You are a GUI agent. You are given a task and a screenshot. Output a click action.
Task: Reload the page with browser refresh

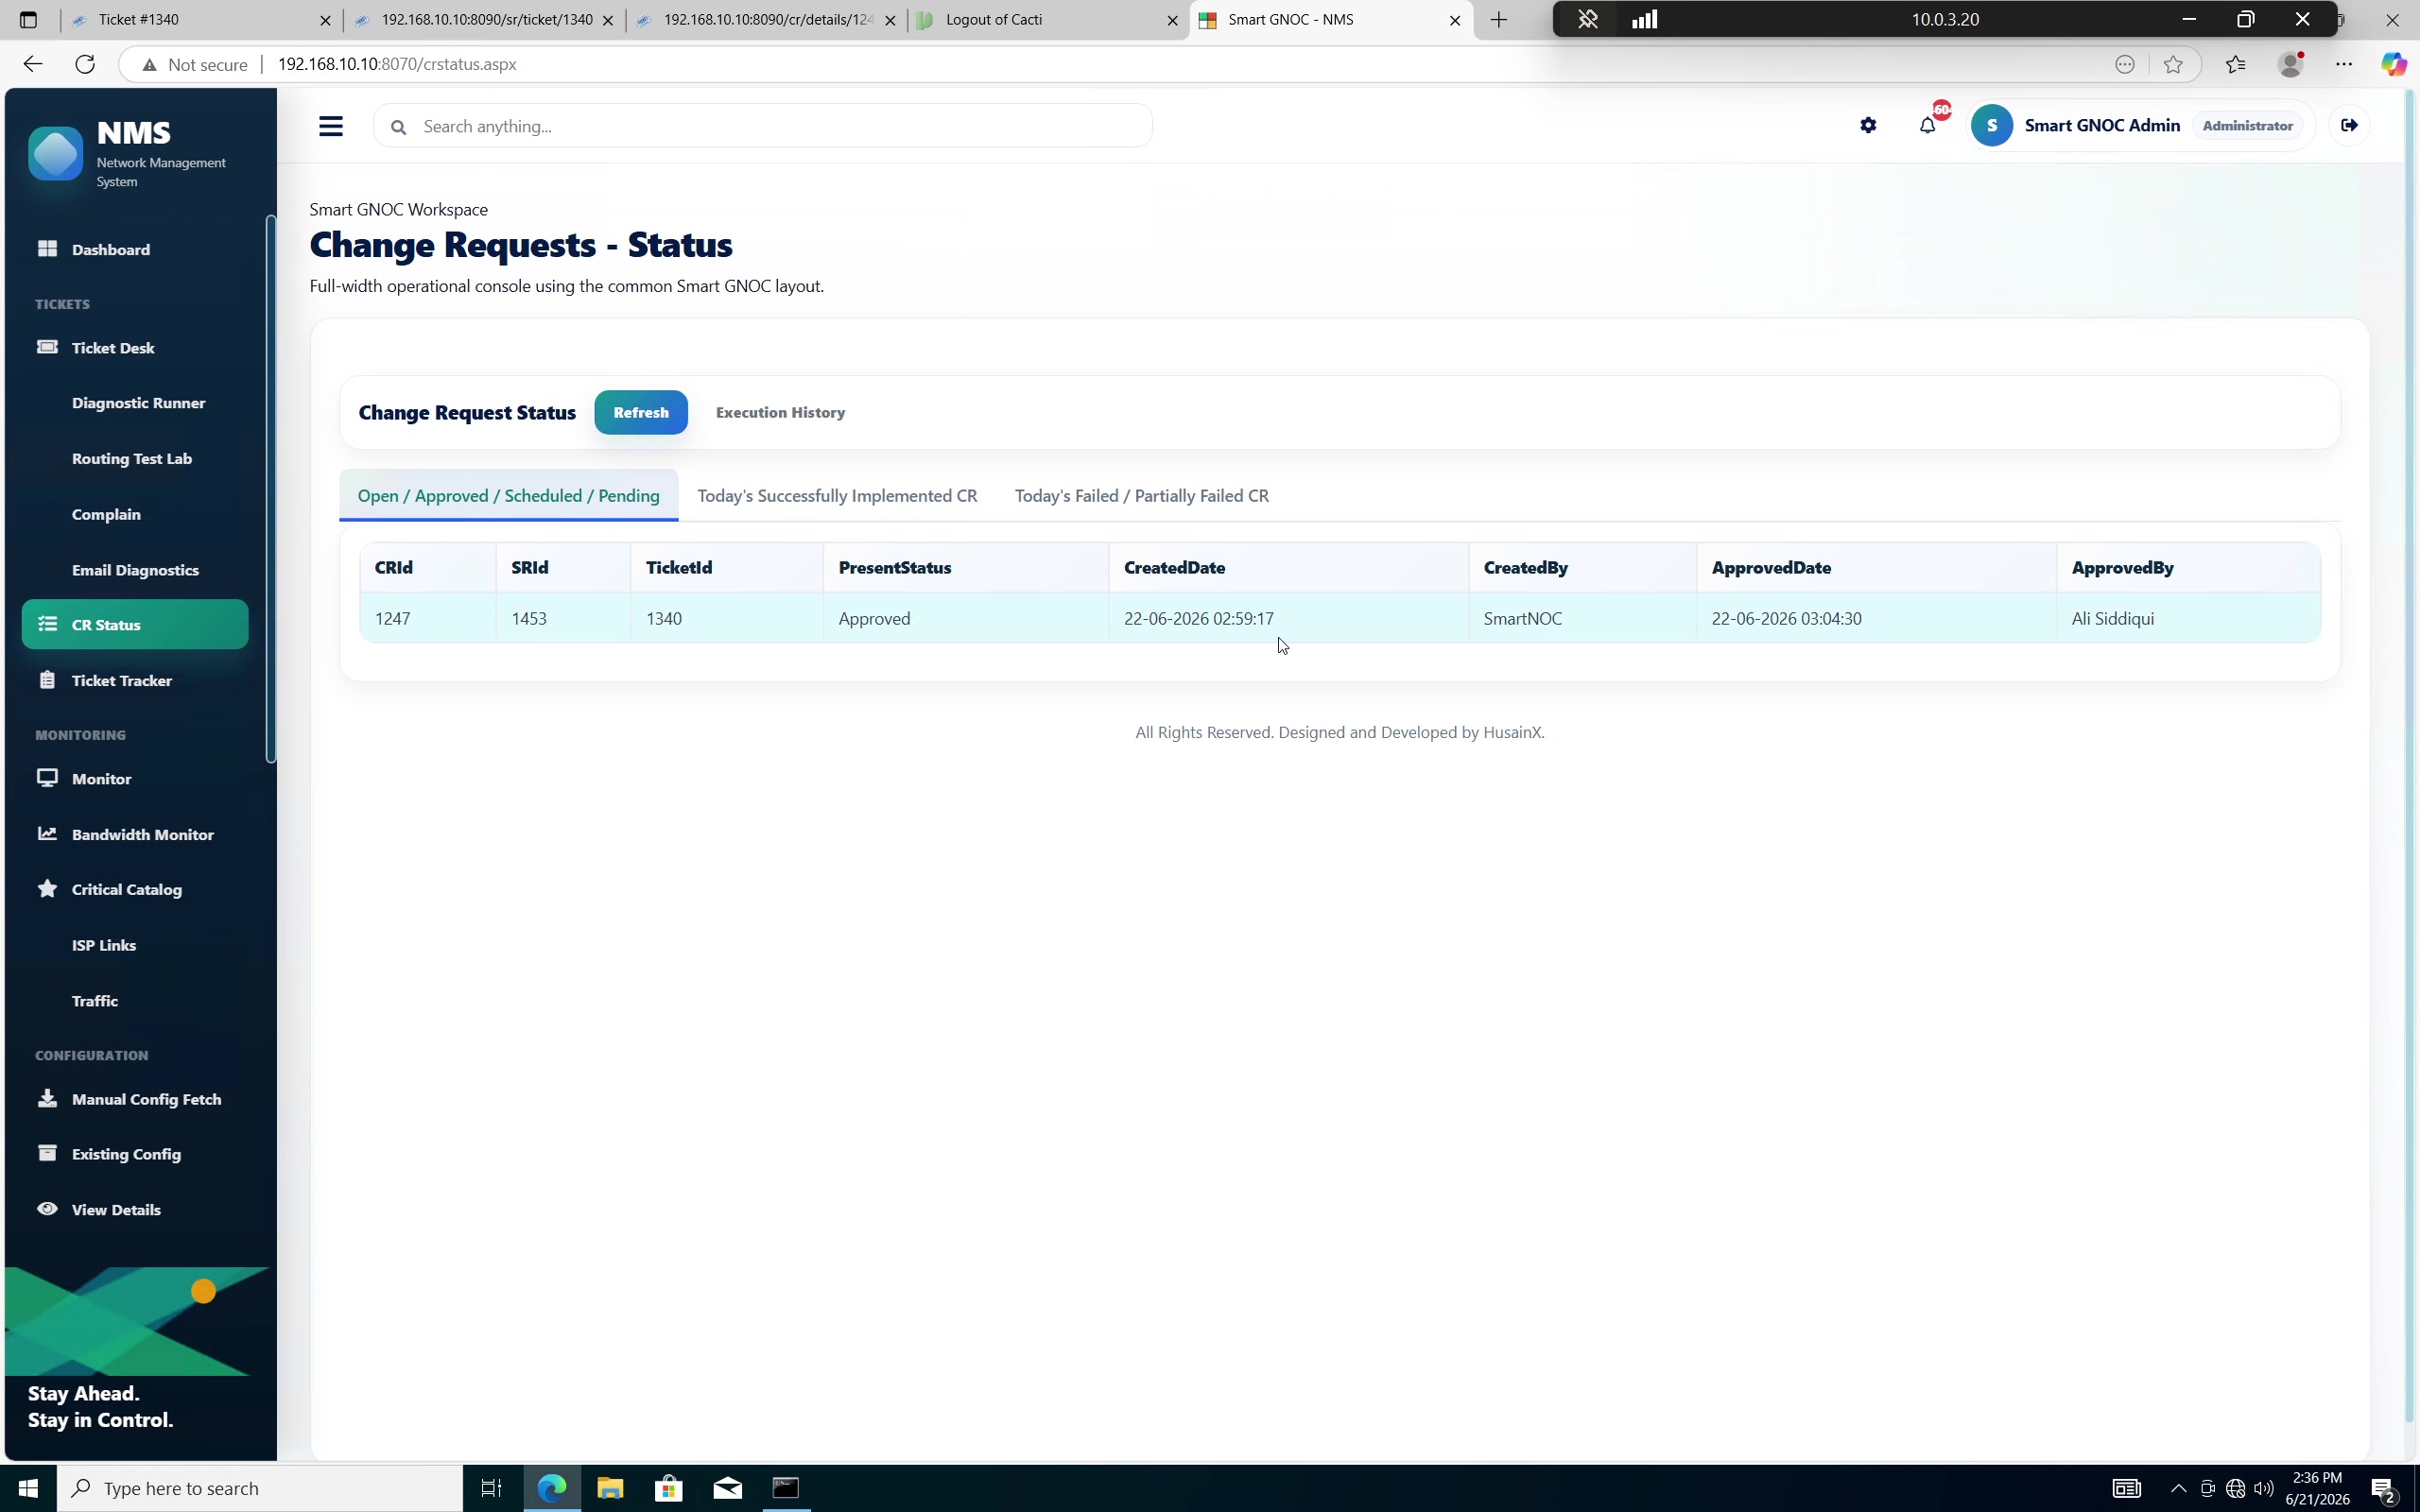pos(85,64)
